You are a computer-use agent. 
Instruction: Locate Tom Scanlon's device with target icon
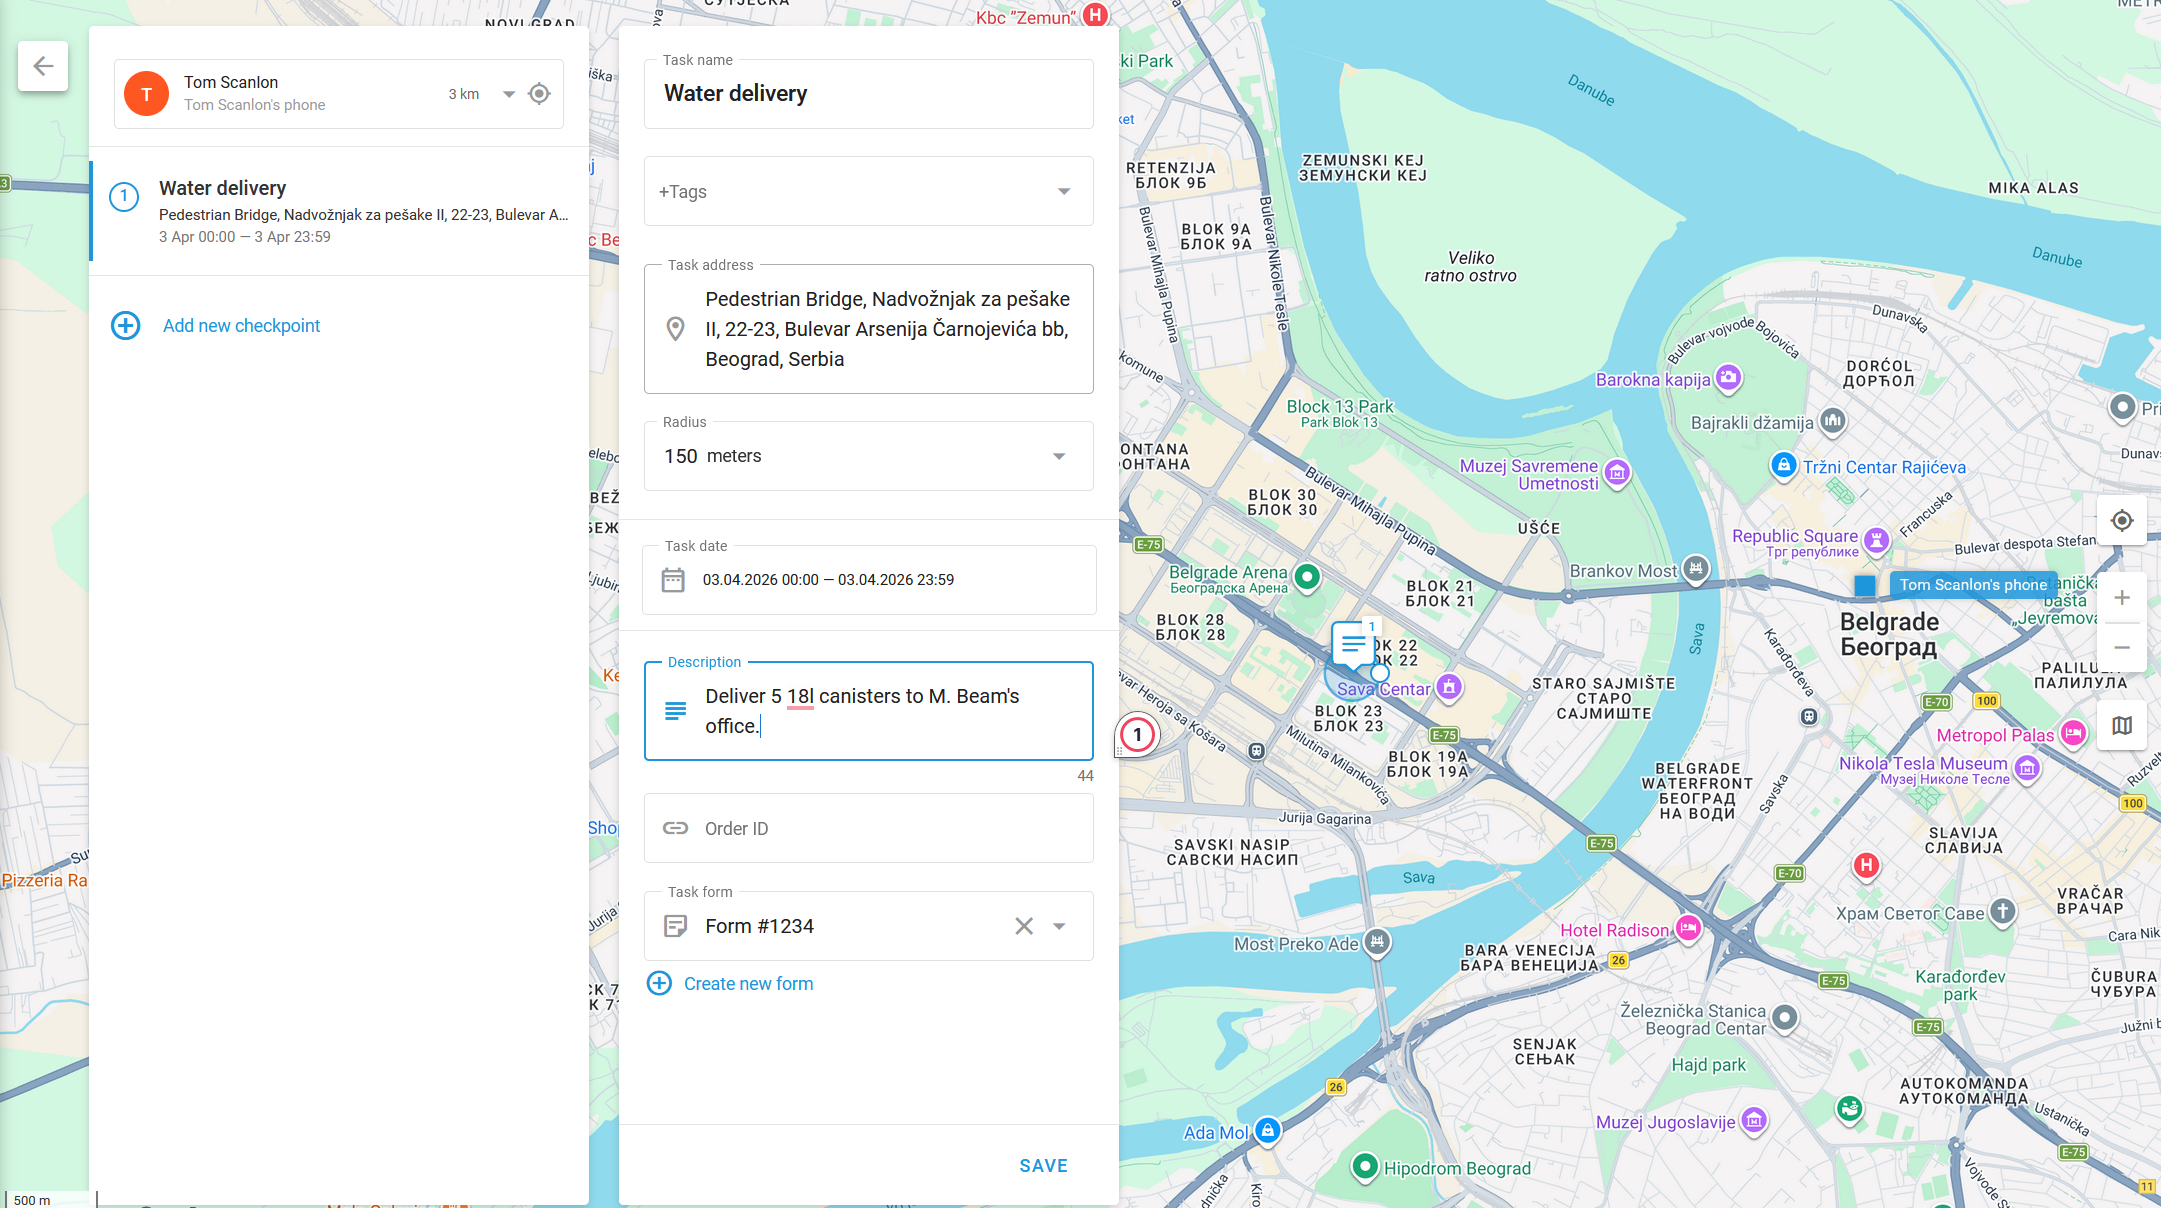pyautogui.click(x=539, y=94)
